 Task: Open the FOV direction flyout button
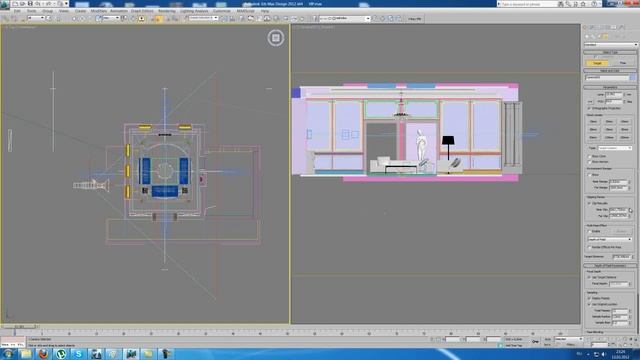pos(590,101)
